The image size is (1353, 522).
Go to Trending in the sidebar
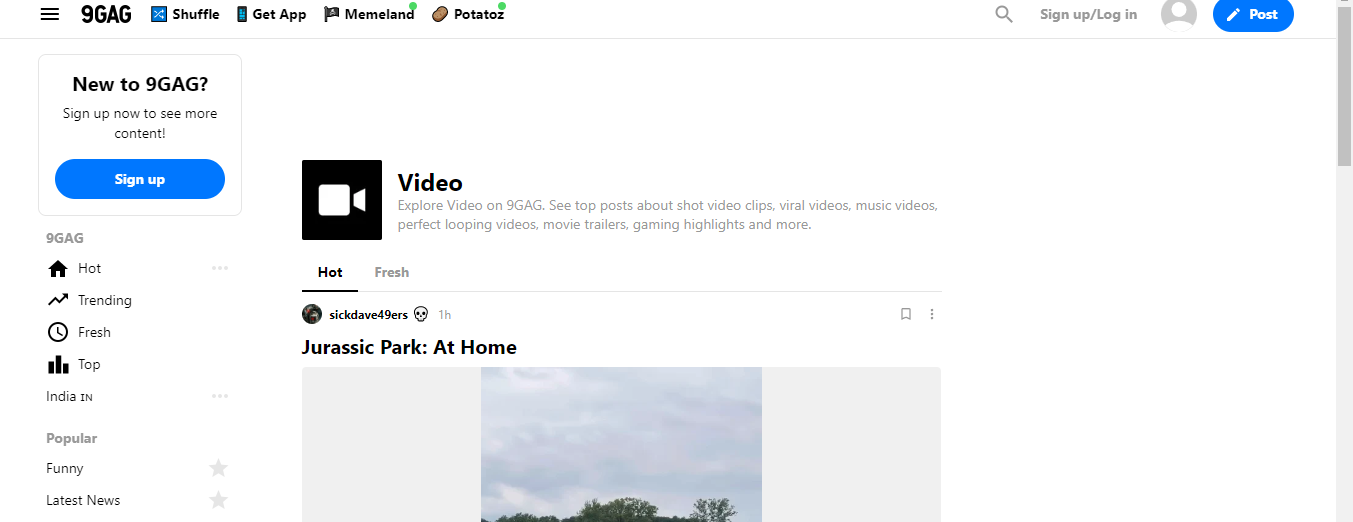coord(104,300)
